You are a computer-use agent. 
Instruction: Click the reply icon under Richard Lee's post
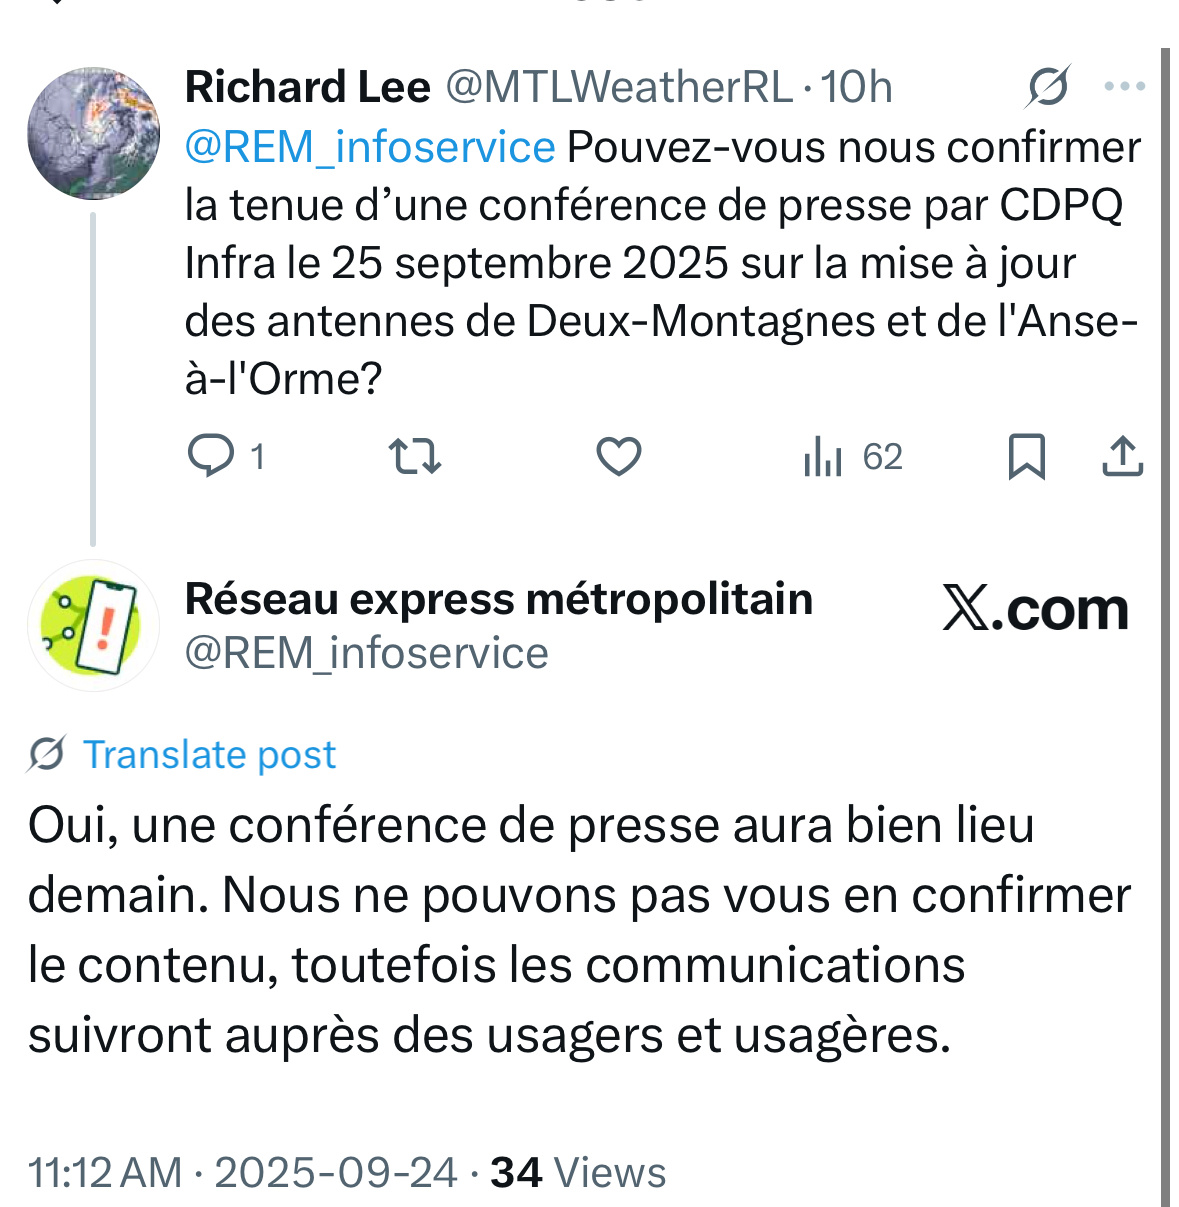point(211,457)
